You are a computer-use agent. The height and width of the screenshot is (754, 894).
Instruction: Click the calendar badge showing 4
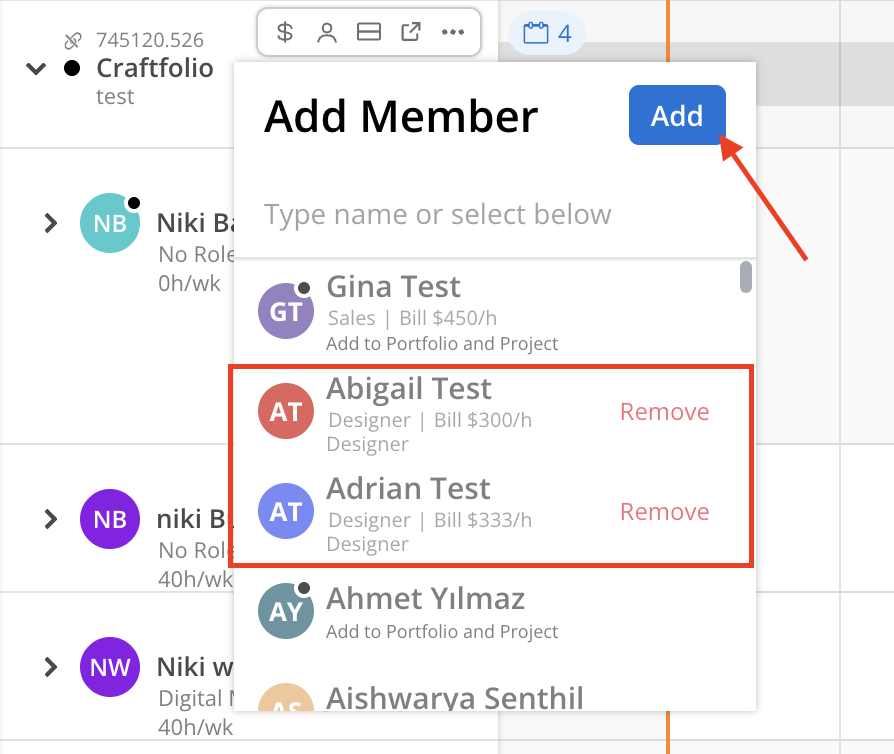547,34
